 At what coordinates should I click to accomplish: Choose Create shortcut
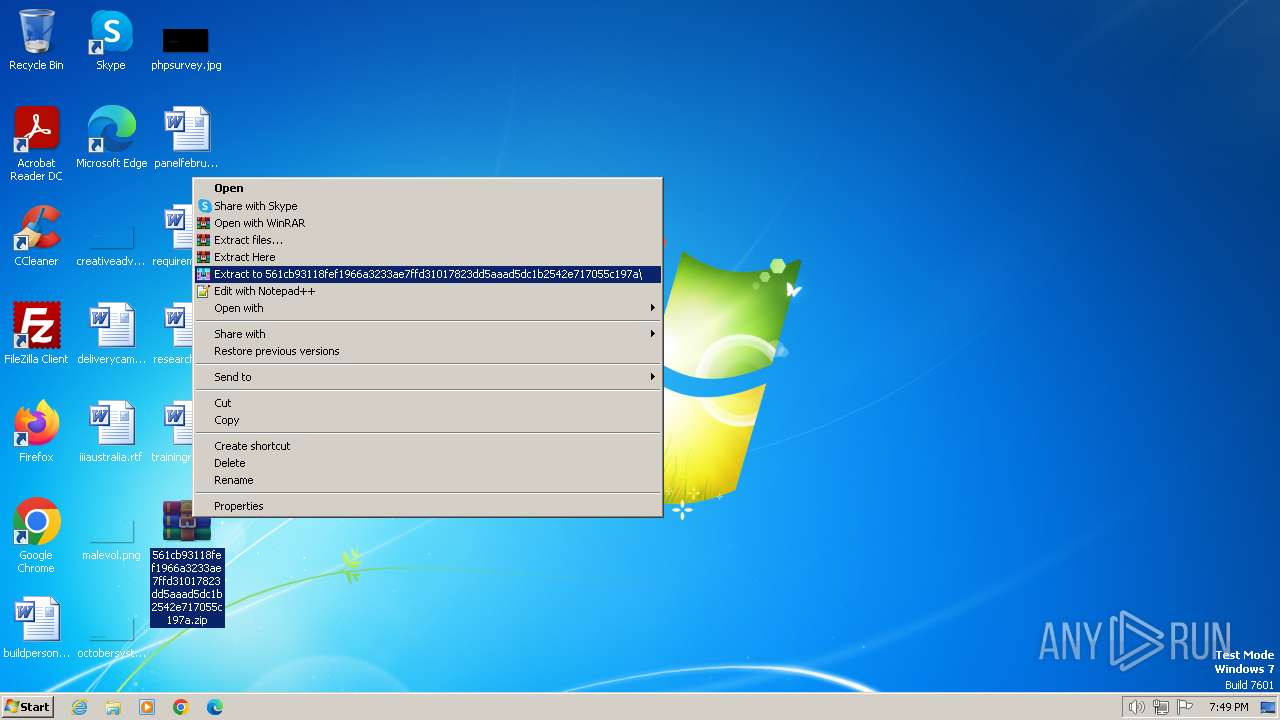tap(428, 446)
